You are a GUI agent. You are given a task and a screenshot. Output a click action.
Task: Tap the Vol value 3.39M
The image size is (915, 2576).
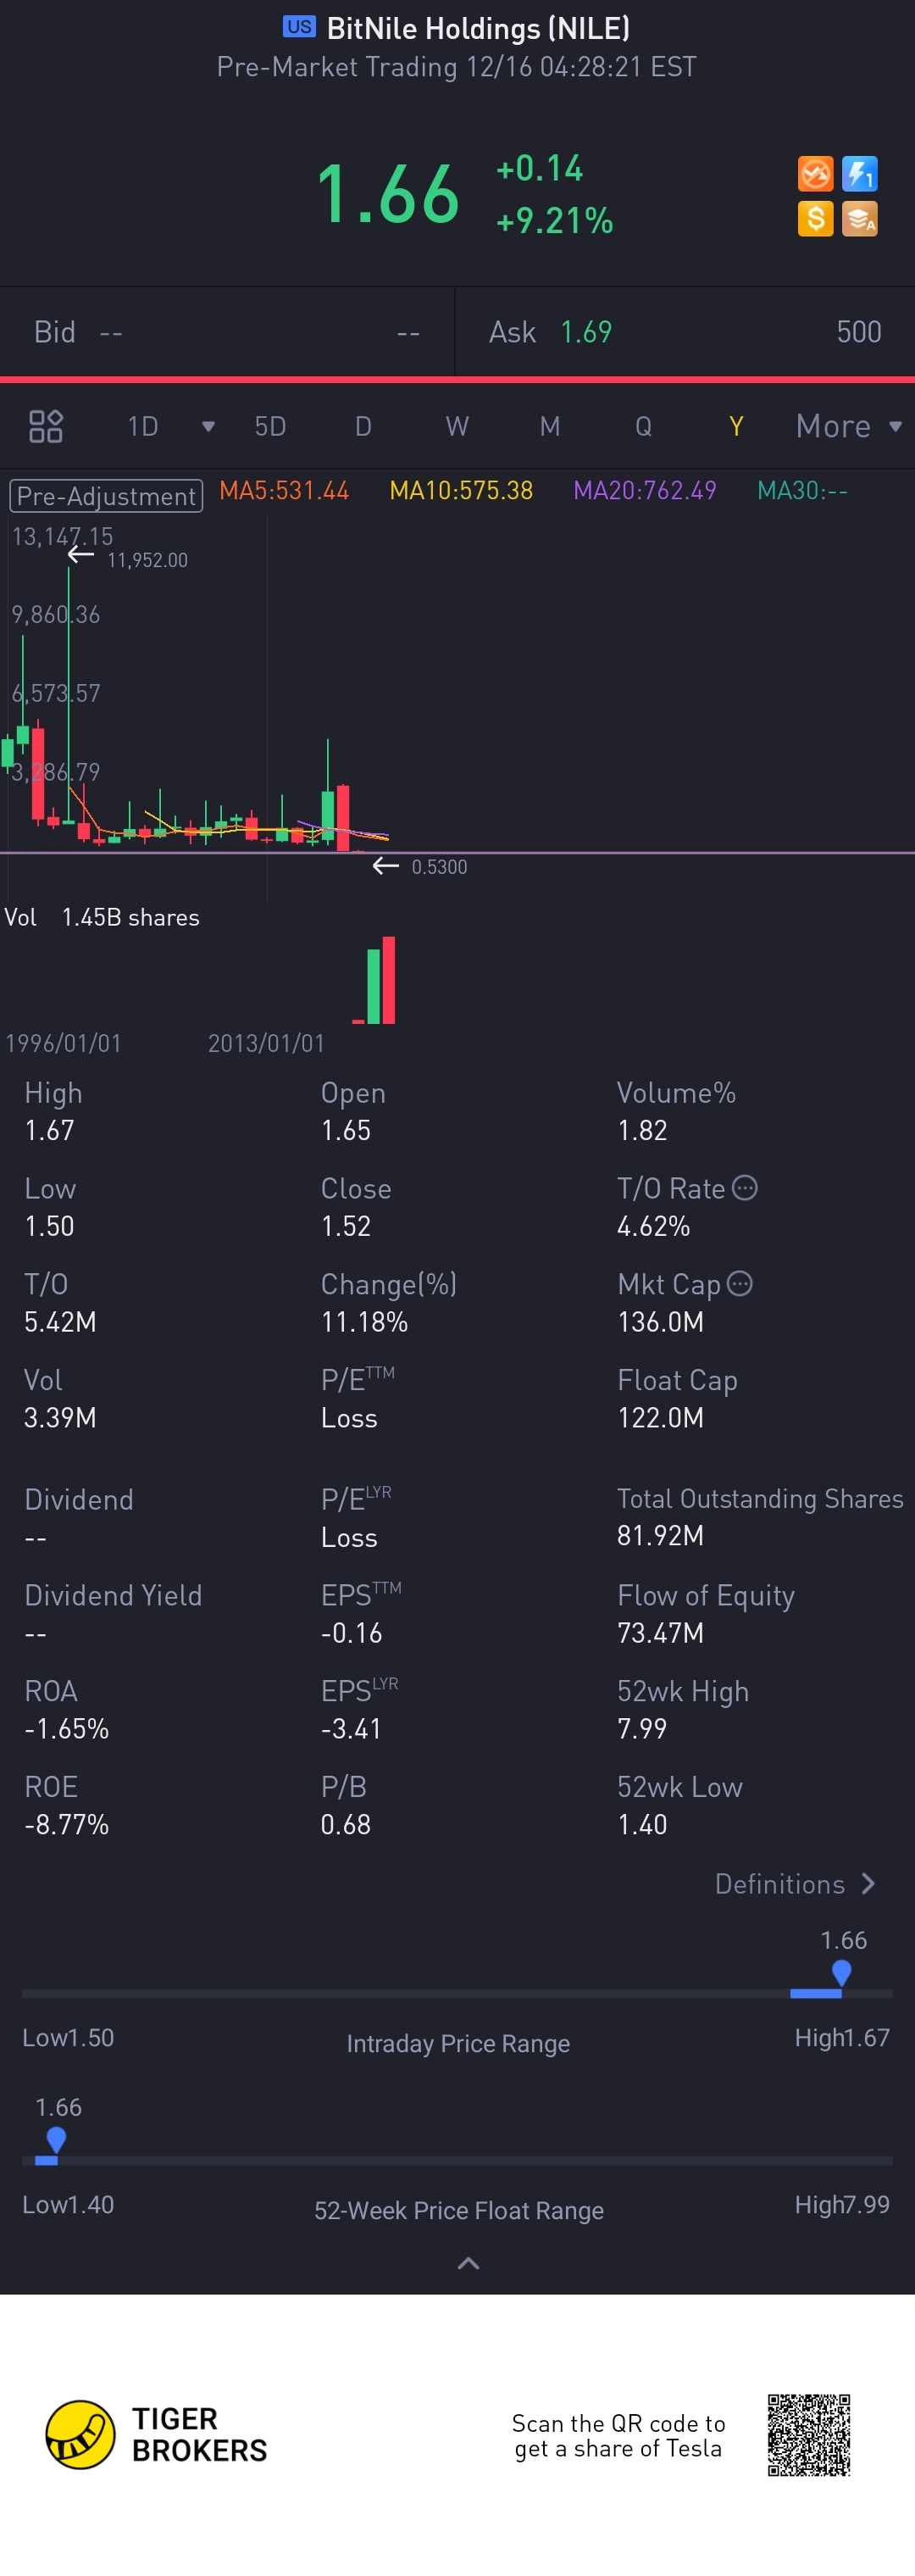(60, 1417)
